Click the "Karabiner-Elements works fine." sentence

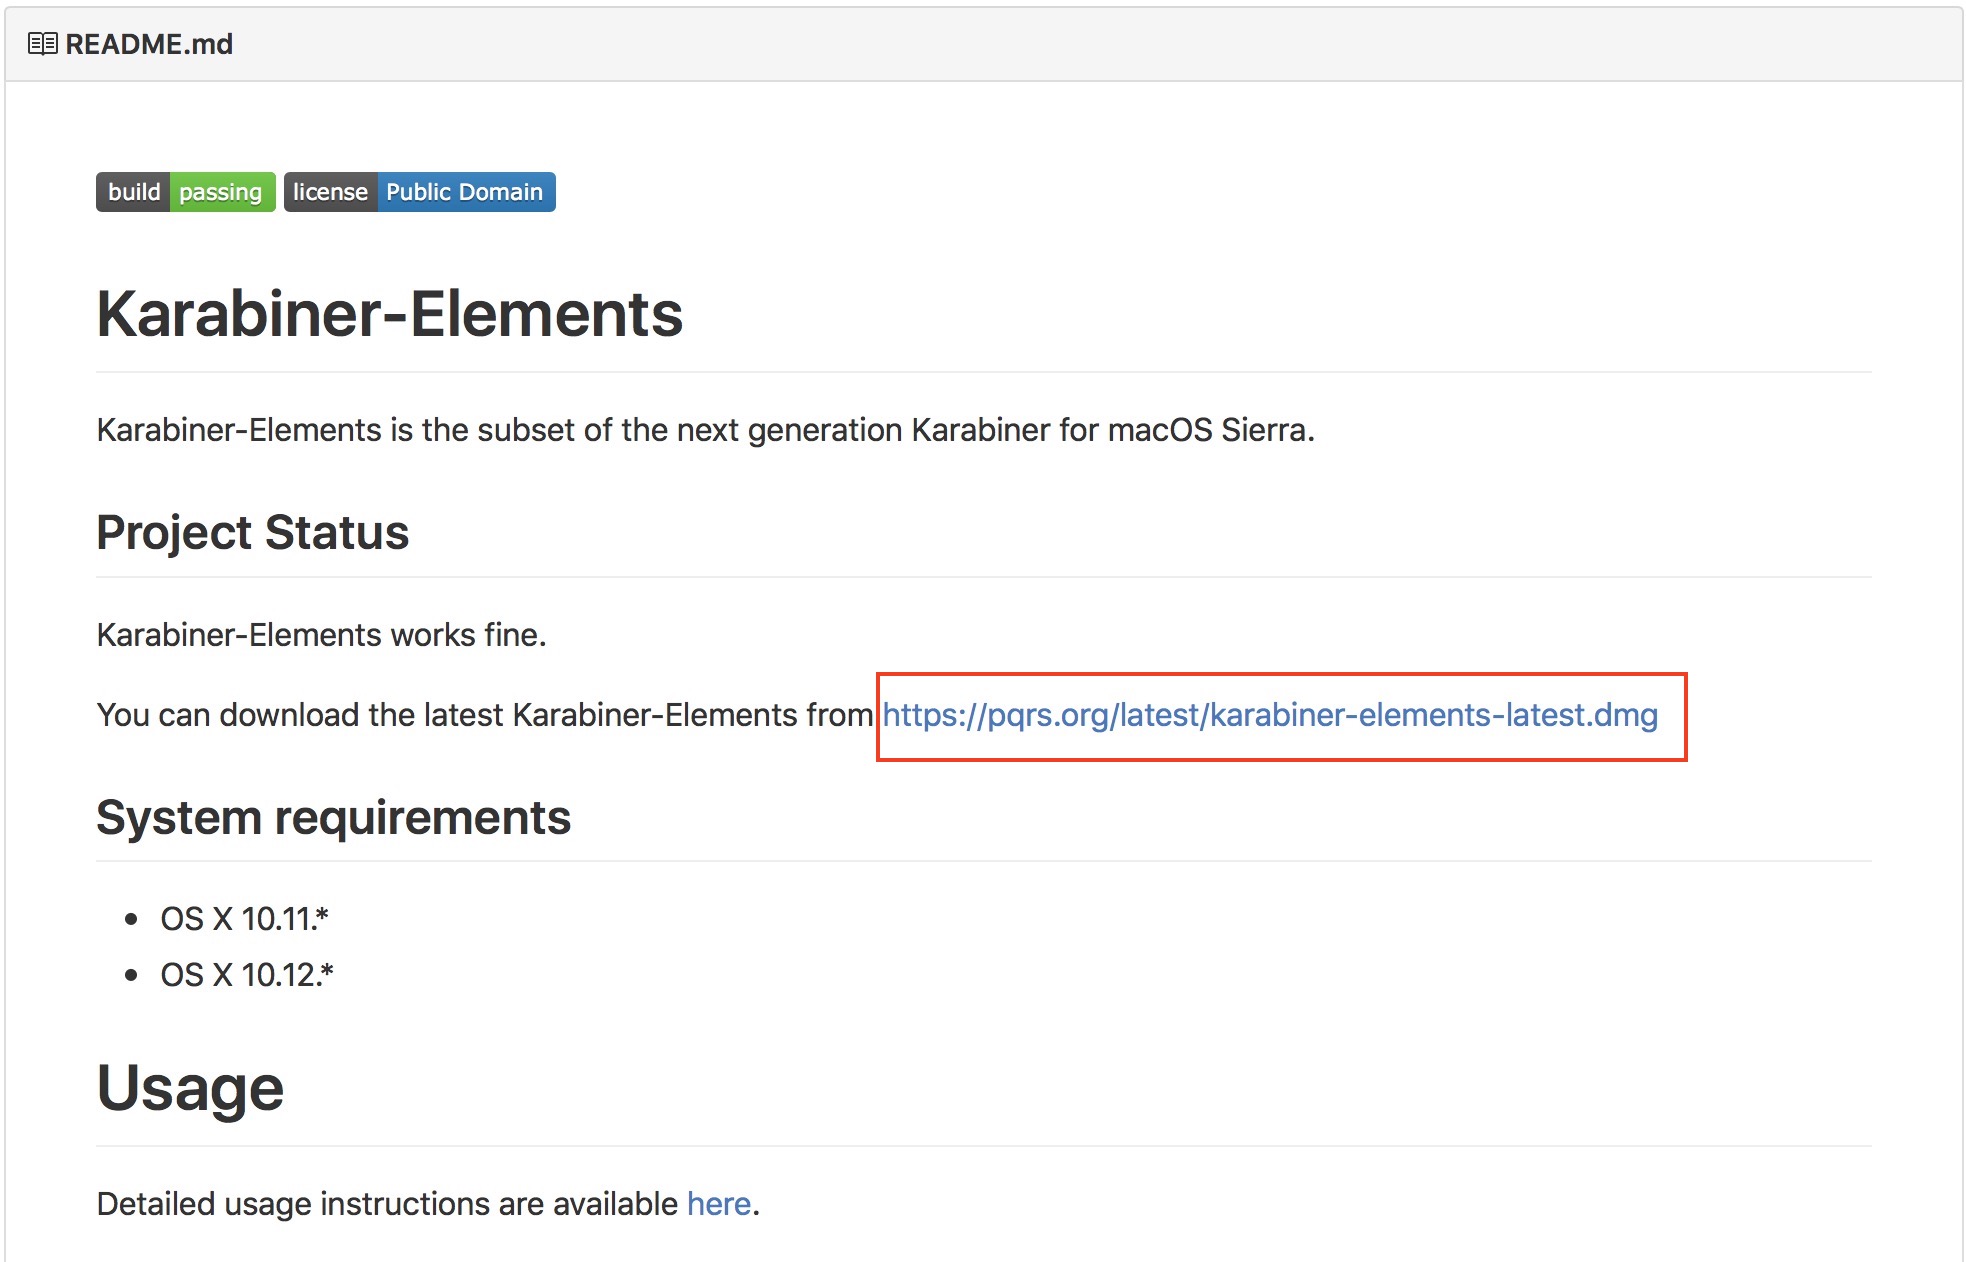[321, 635]
